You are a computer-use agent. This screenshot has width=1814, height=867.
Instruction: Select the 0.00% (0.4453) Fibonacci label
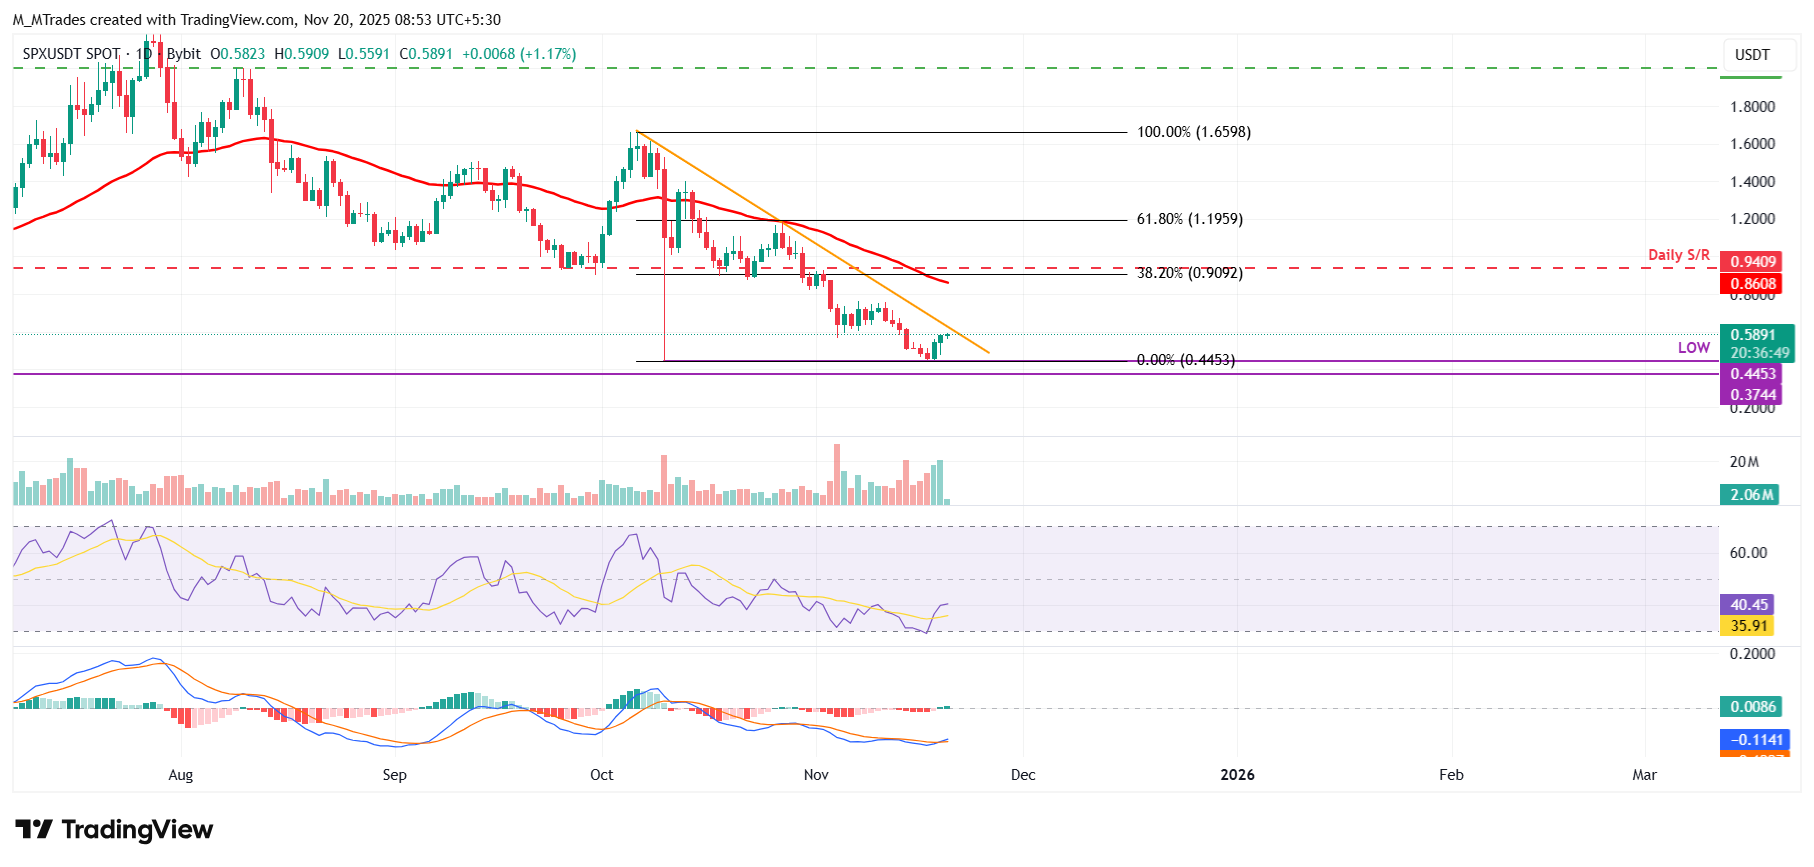tap(1185, 360)
